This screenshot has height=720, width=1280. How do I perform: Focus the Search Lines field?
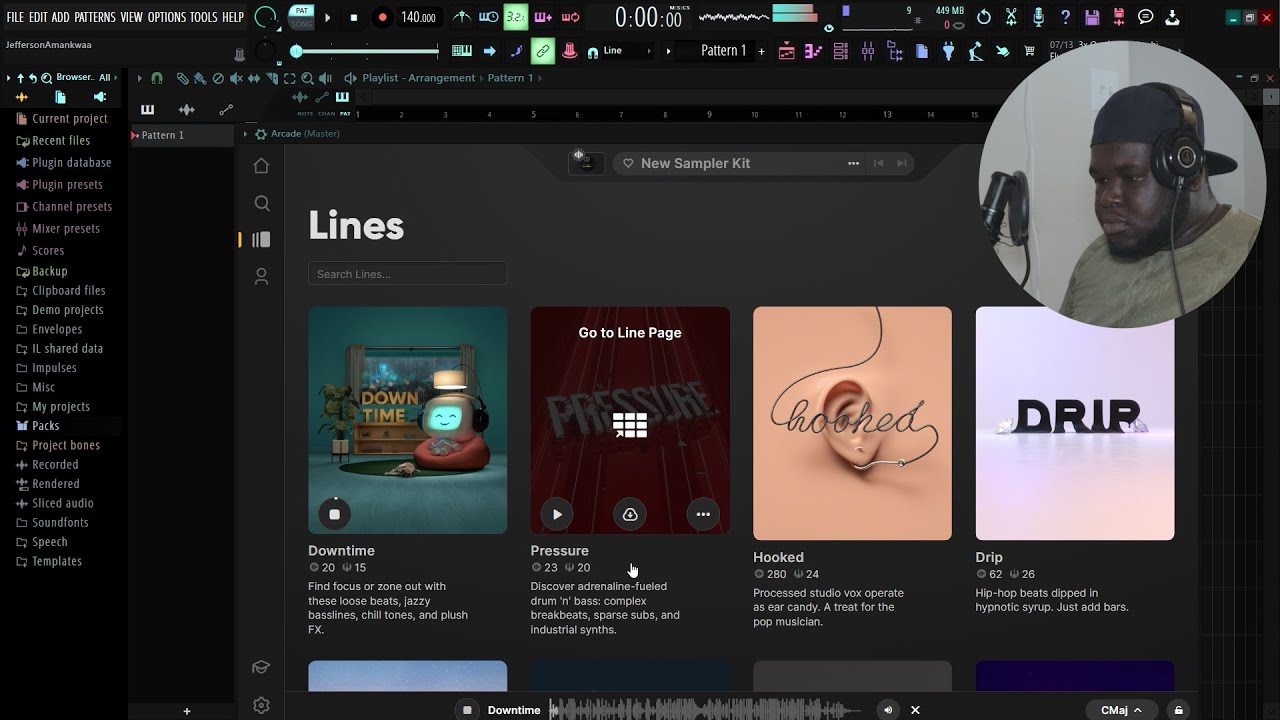pos(408,274)
